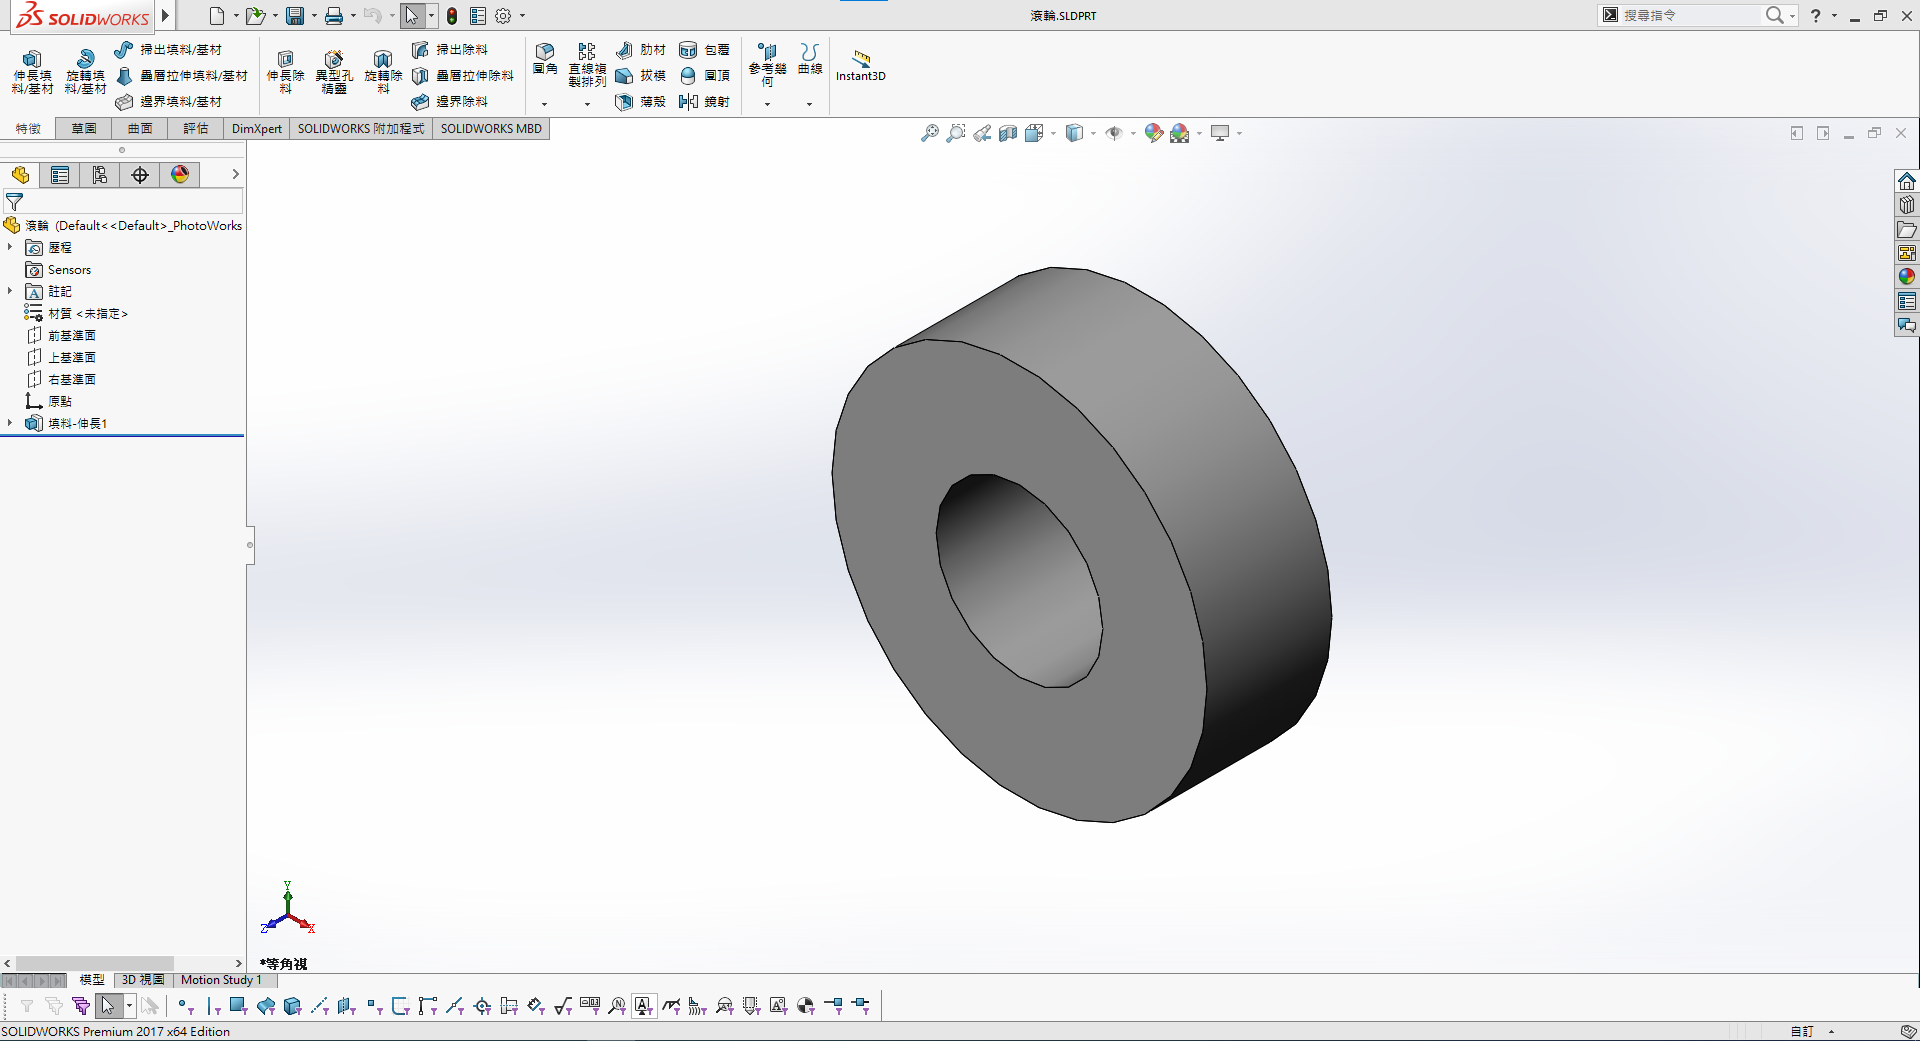Image resolution: width=1920 pixels, height=1041 pixels.
Task: Apply the 圓角 fillet tool
Action: (x=545, y=59)
